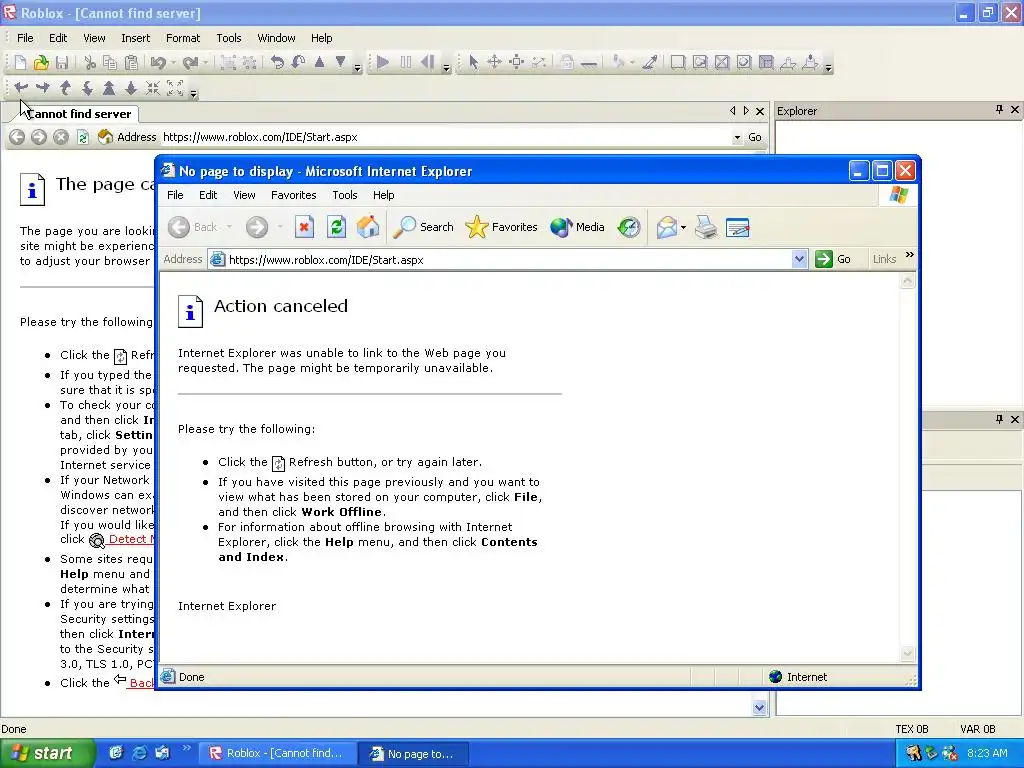This screenshot has width=1024, height=768.
Task: Click the eyedropper tool in Roblox toolbar
Action: [650, 63]
